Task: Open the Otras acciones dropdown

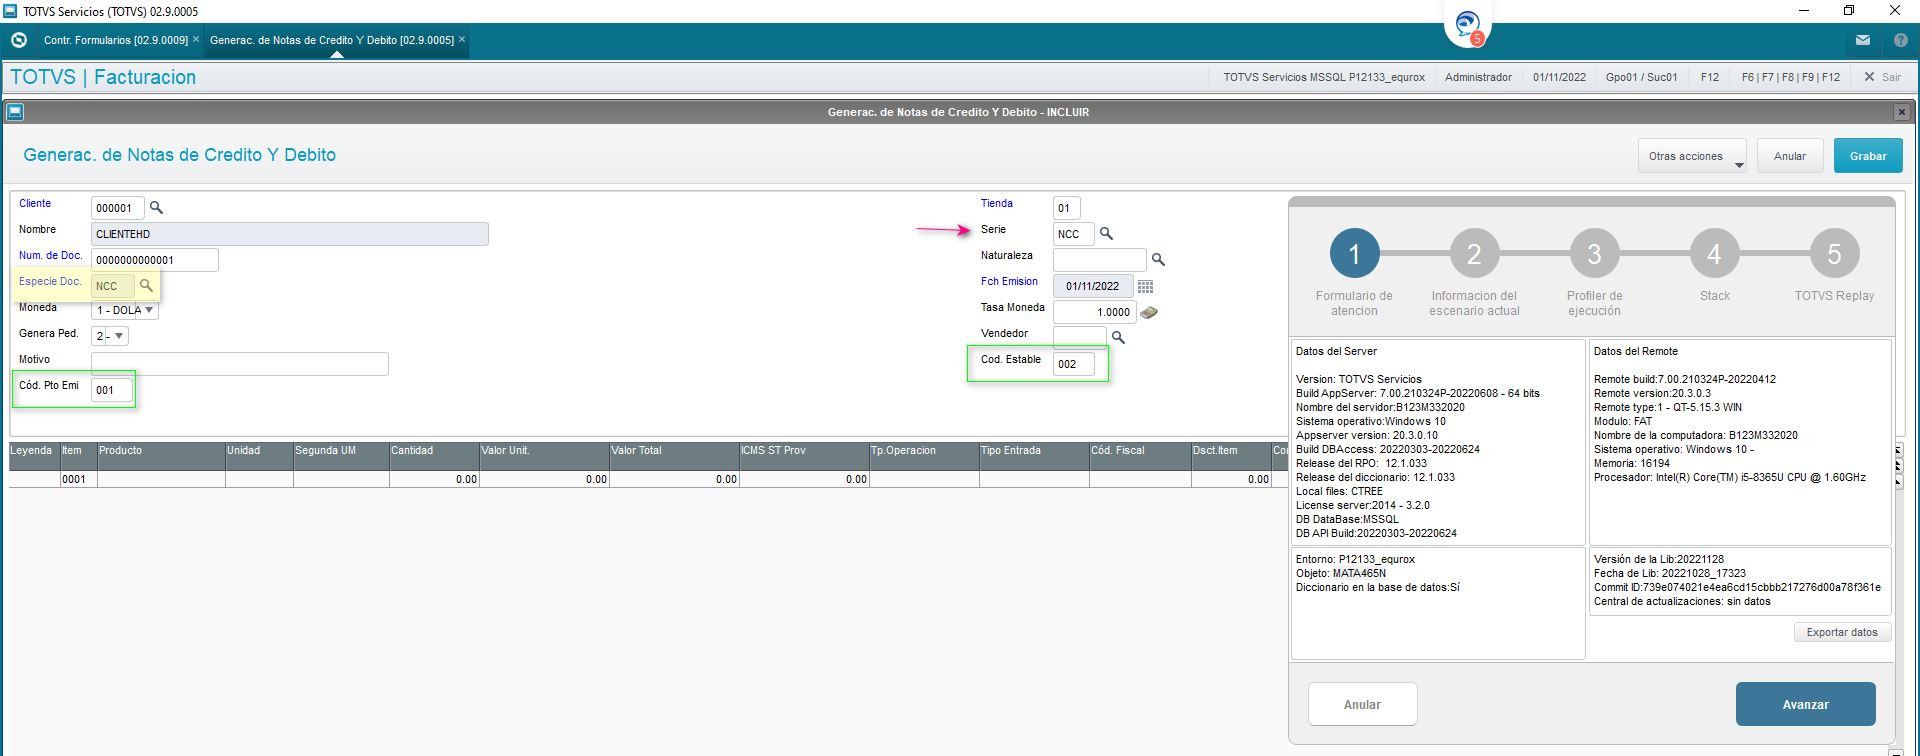Action: tap(1692, 156)
